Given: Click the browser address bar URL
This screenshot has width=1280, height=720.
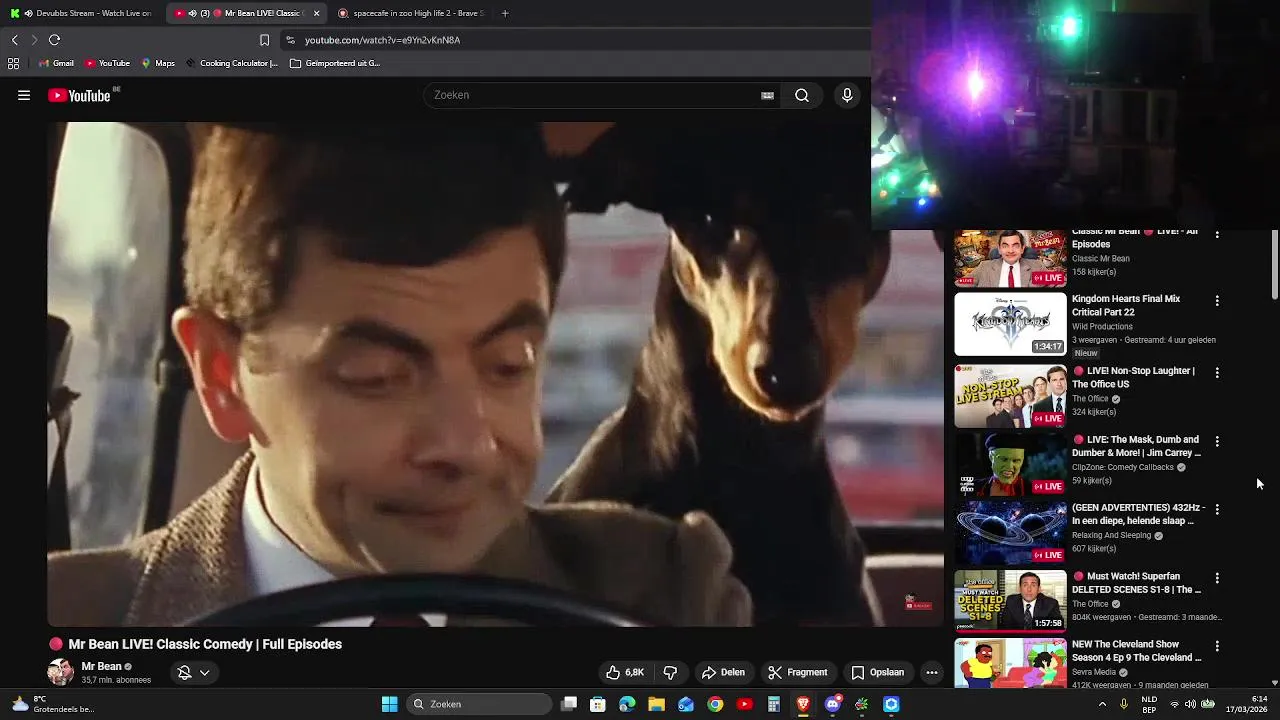Looking at the screenshot, I should click(382, 40).
